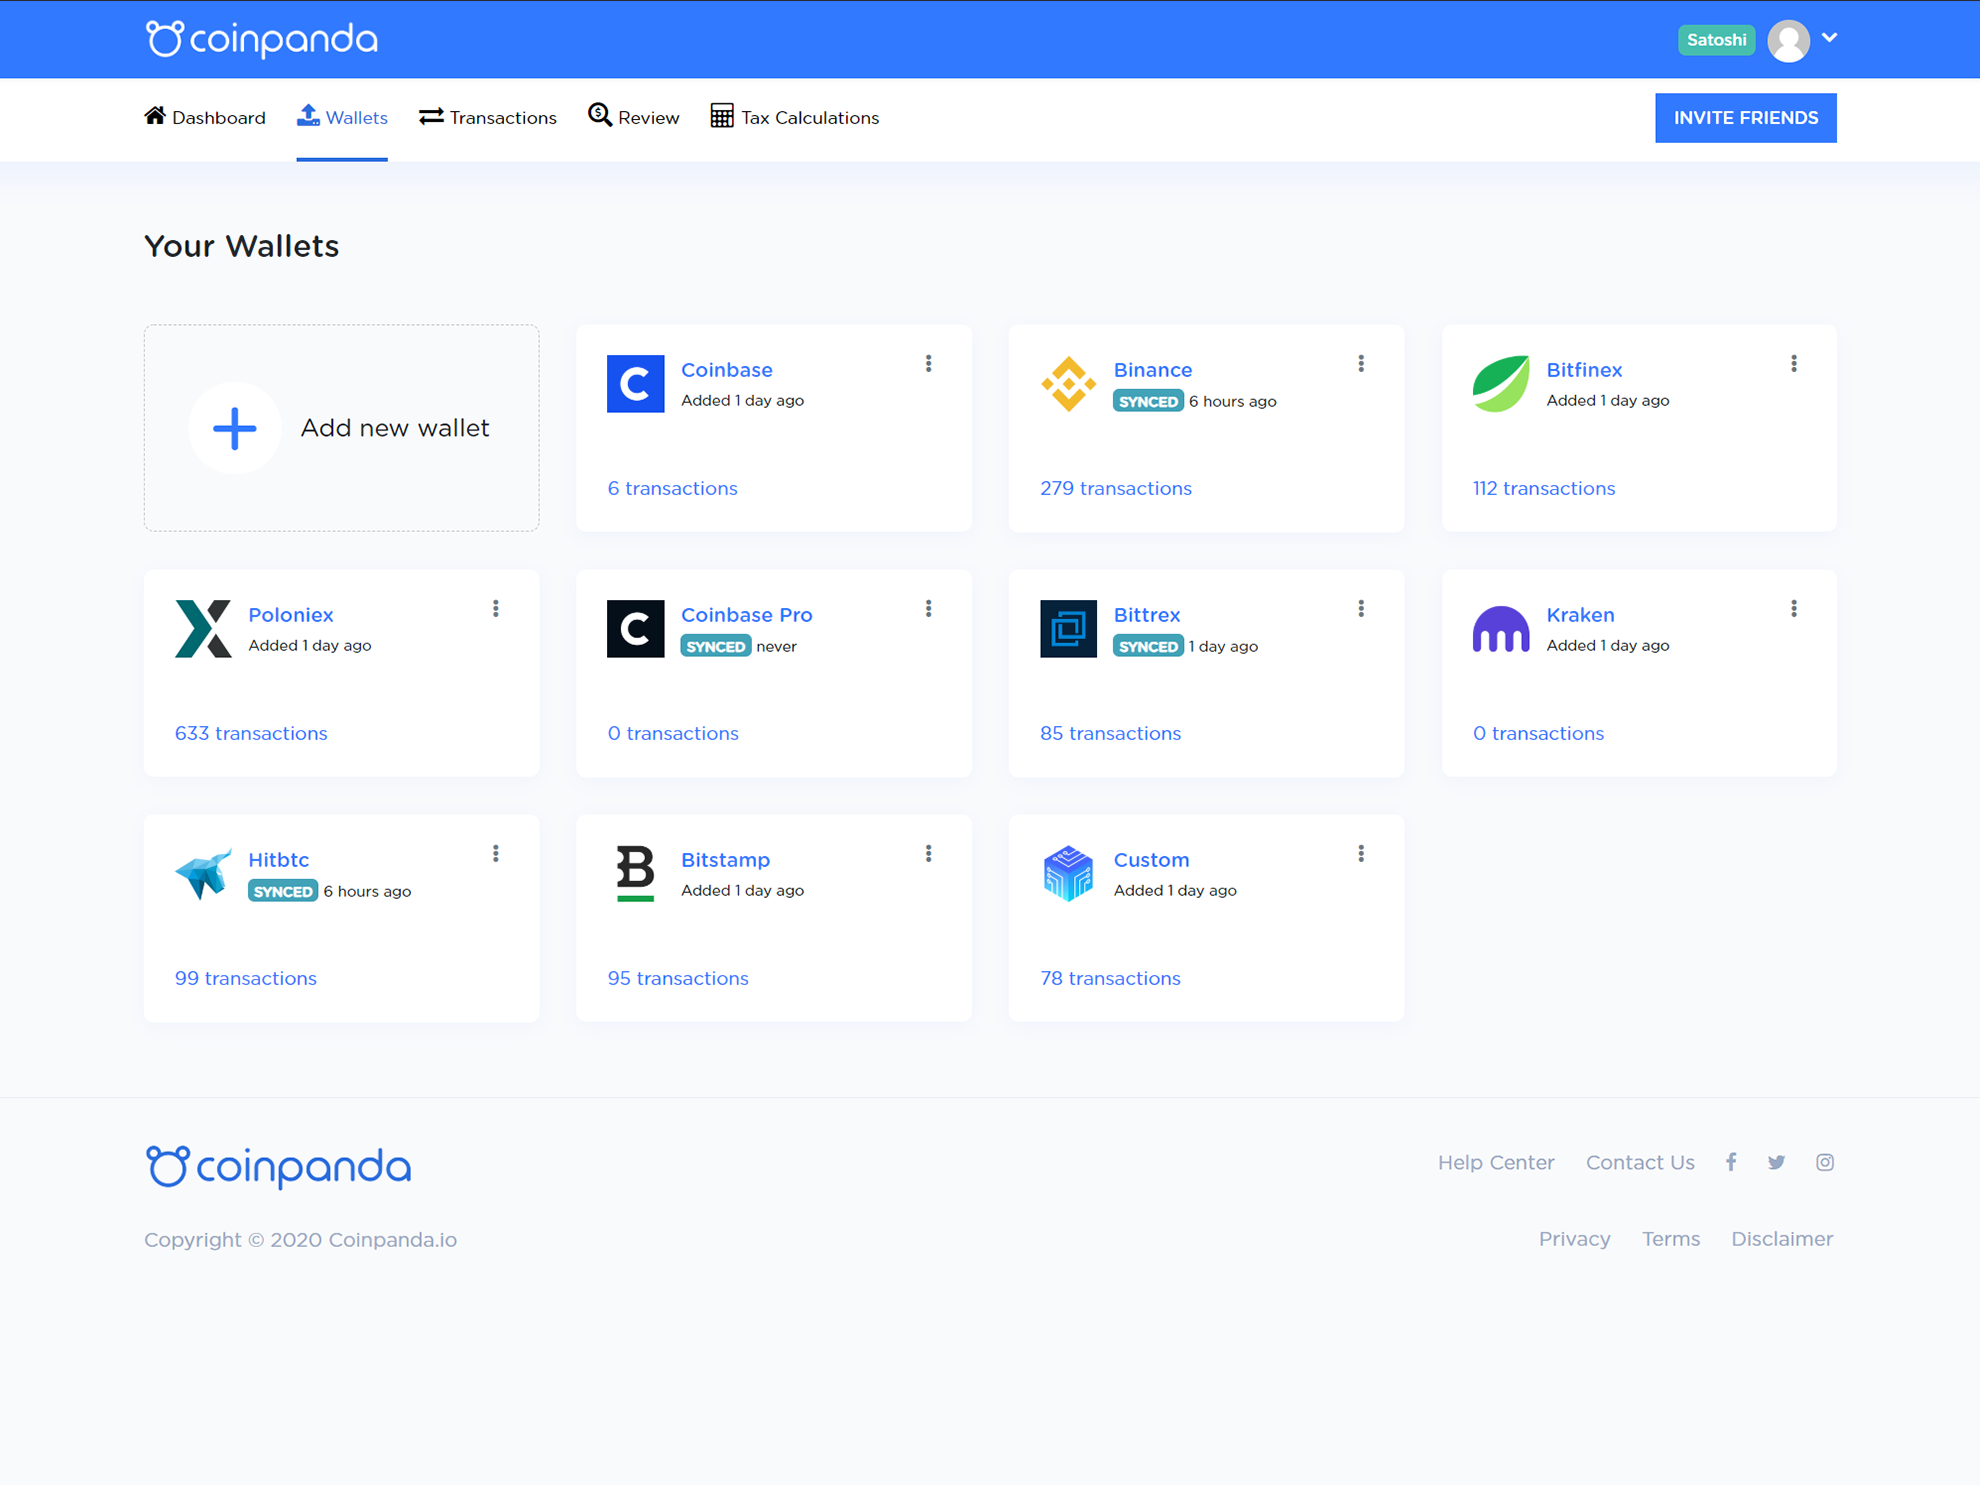Click the Add new wallet card
The height and width of the screenshot is (1485, 1980).
[341, 428]
